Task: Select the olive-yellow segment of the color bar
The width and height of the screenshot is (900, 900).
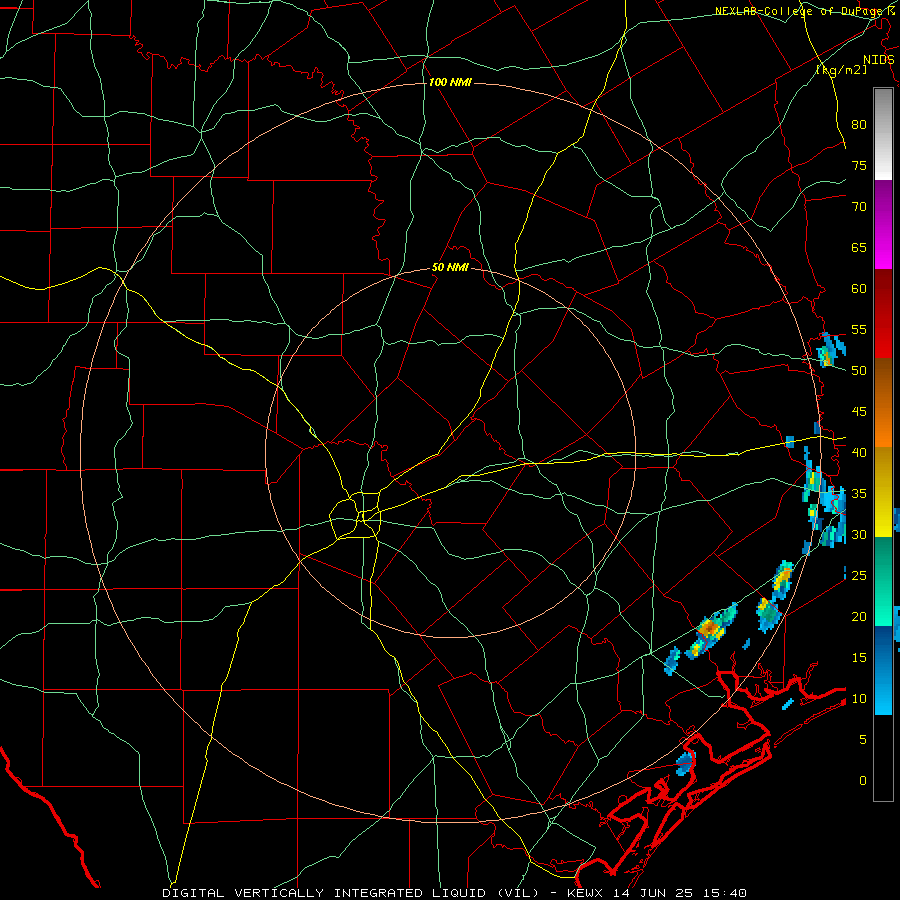Action: [x=883, y=492]
